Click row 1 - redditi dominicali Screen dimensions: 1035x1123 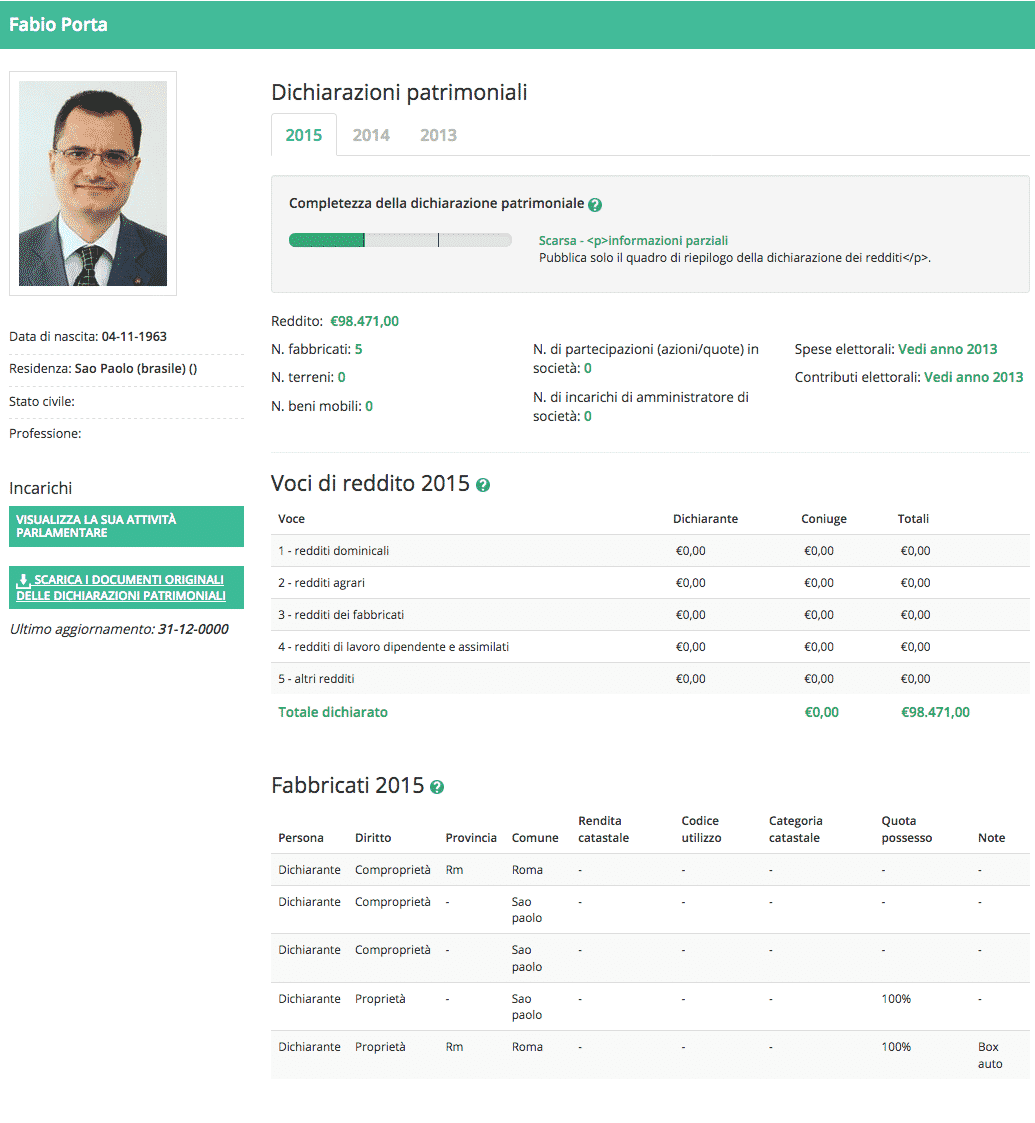[x=650, y=551]
